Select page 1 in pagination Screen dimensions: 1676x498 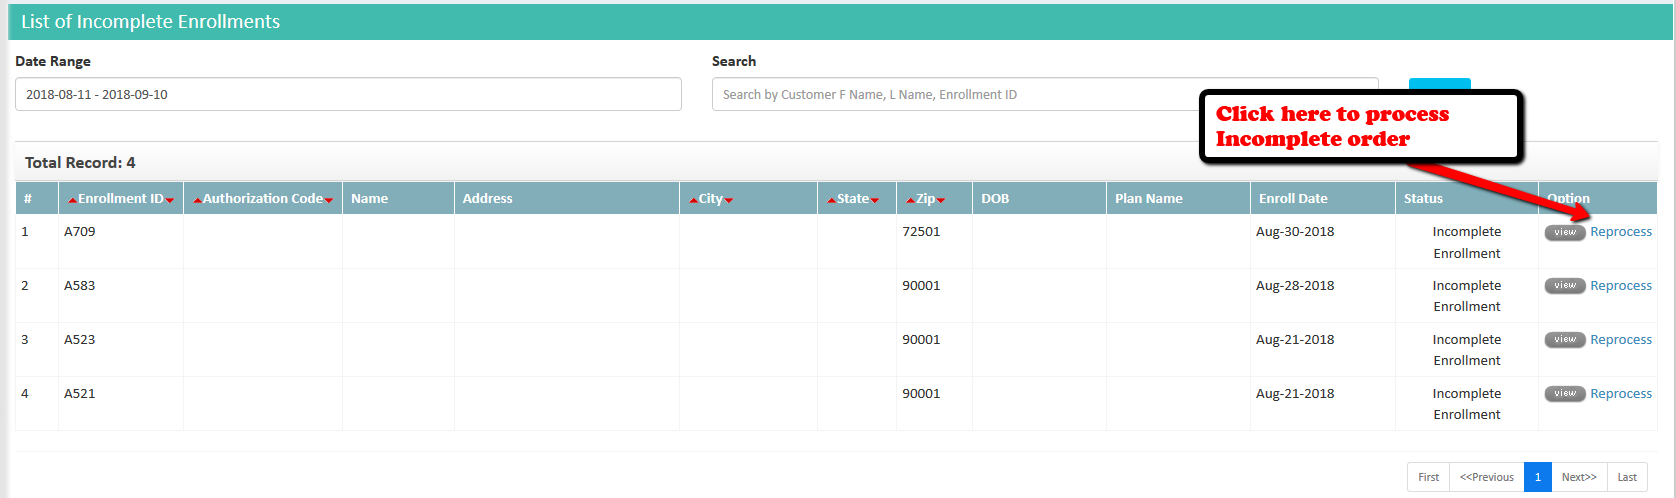click(x=1538, y=477)
